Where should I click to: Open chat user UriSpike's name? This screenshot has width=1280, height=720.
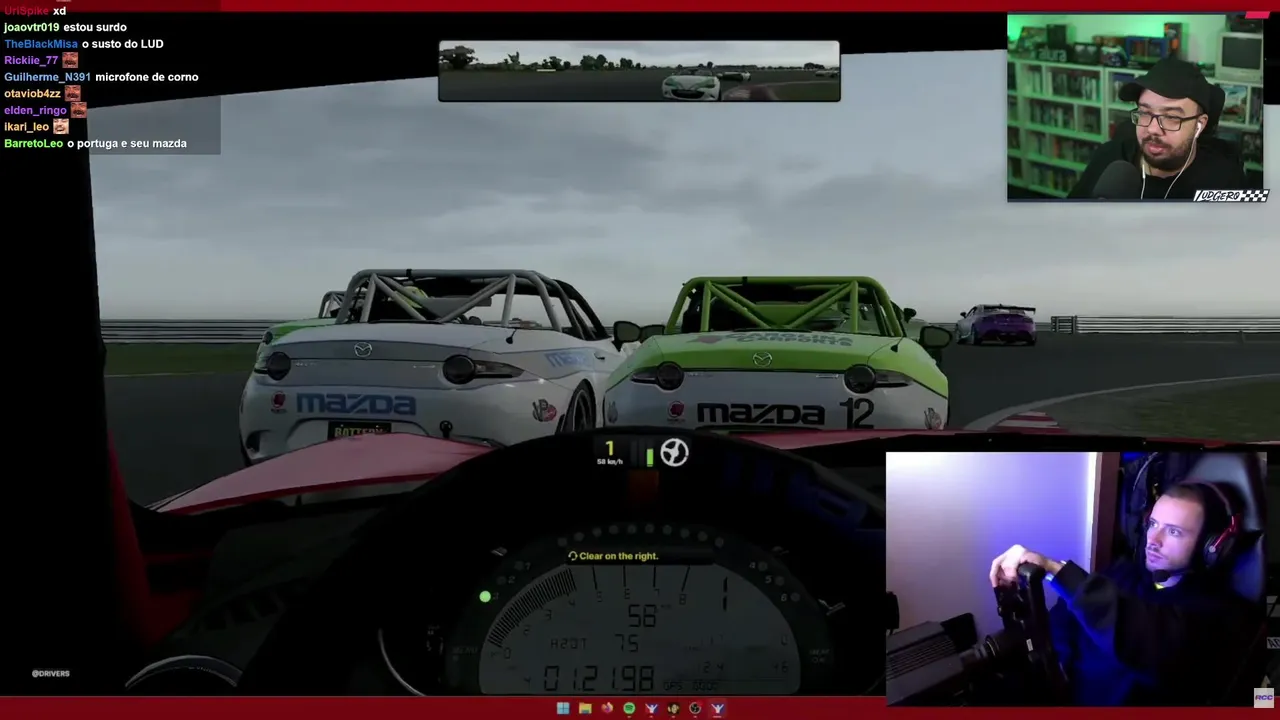pos(26,11)
